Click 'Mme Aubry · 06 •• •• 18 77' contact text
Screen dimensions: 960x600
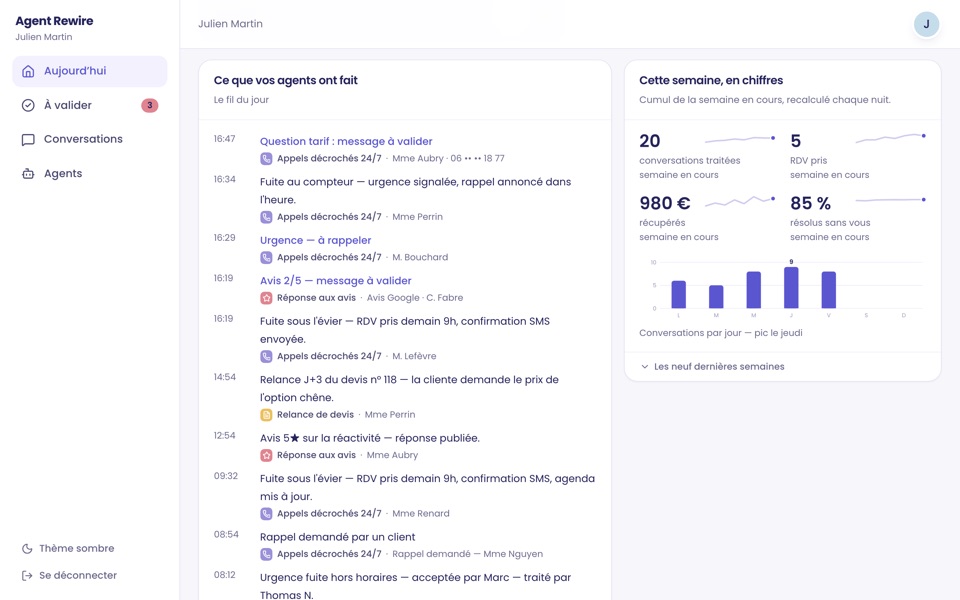tap(448, 159)
